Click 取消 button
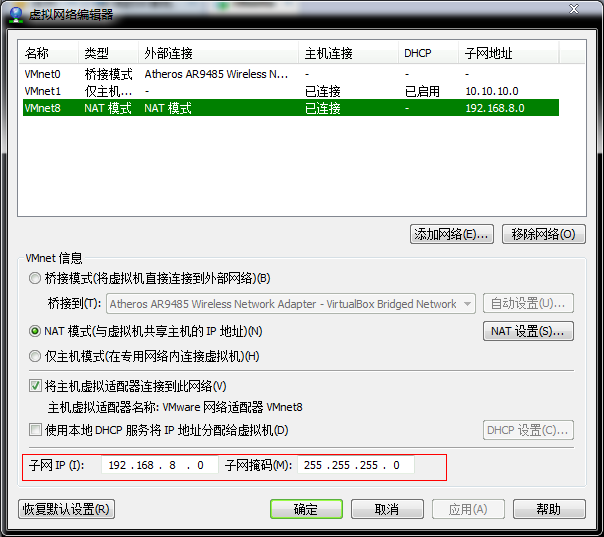Screen dimensions: 604x537 pyautogui.click(x=387, y=509)
